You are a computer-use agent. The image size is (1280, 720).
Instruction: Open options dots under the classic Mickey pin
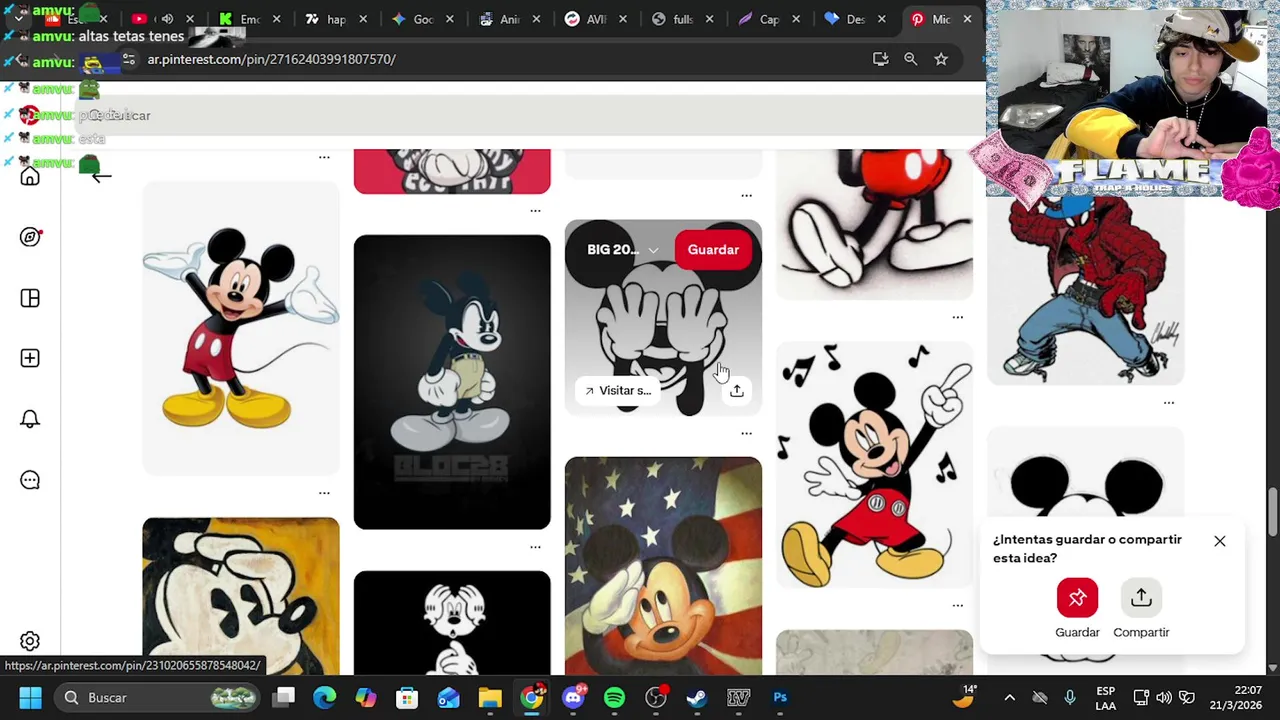click(x=324, y=493)
